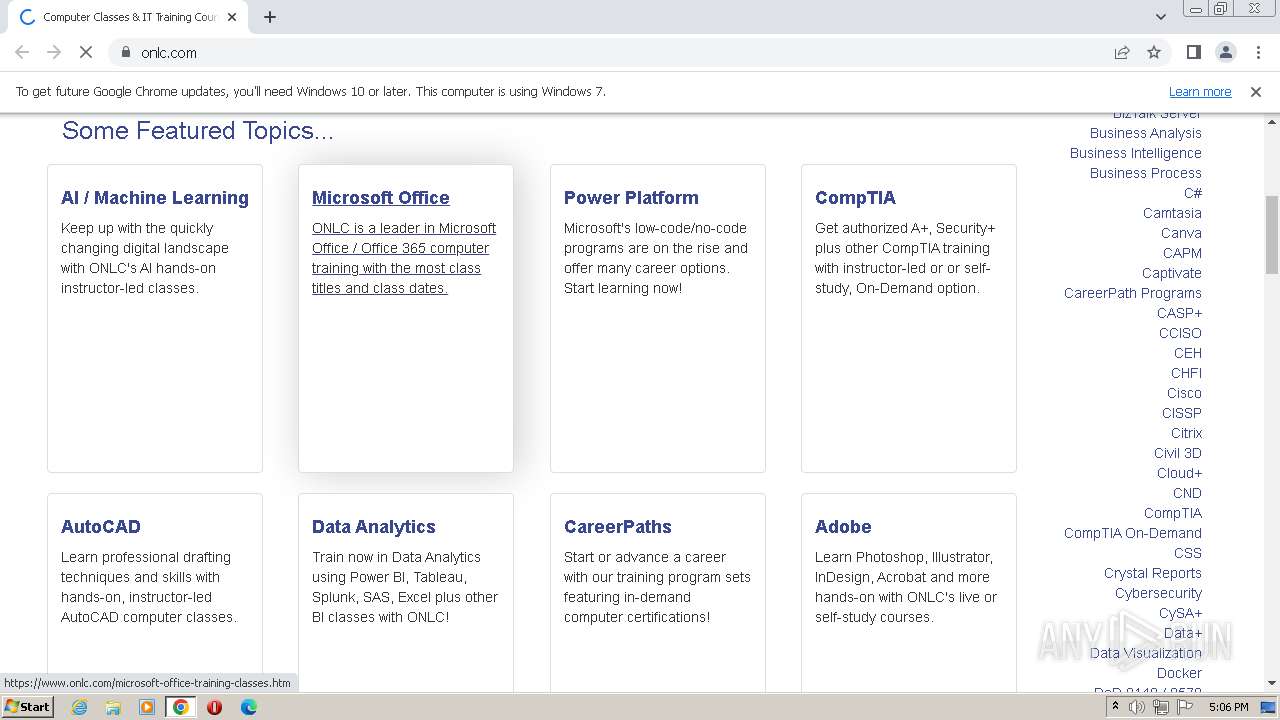Click the scrollbar down arrow
The image size is (1280, 720).
click(1272, 685)
